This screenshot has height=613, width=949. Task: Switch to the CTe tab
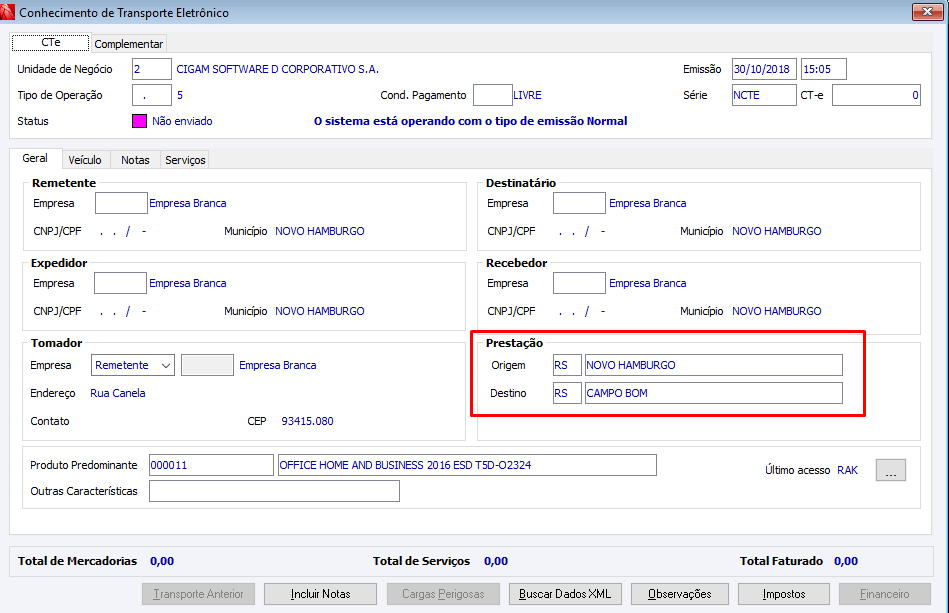coord(50,42)
